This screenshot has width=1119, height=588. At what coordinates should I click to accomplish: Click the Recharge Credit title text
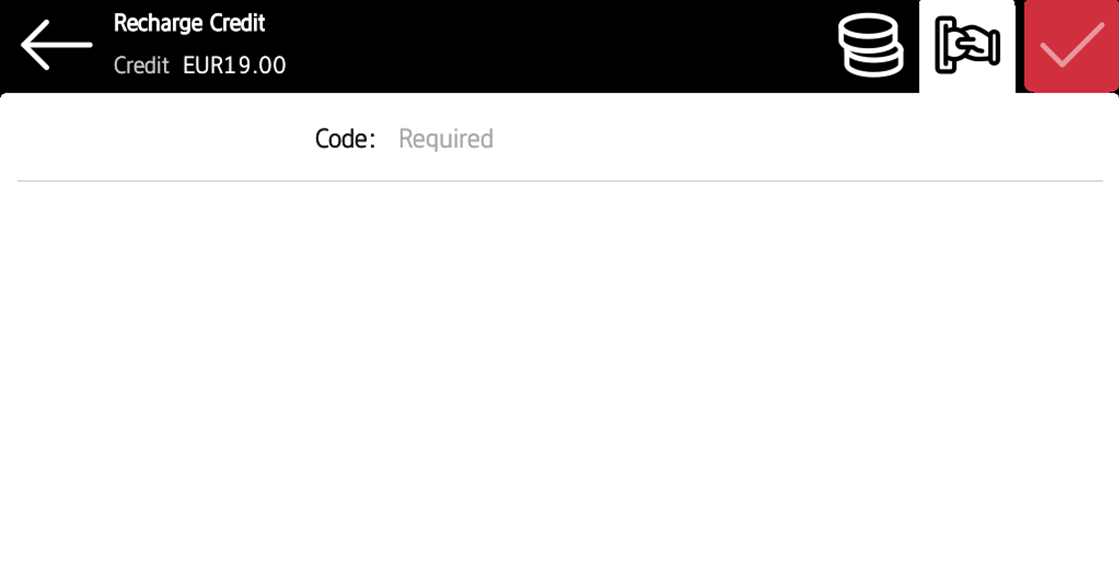[x=189, y=23]
